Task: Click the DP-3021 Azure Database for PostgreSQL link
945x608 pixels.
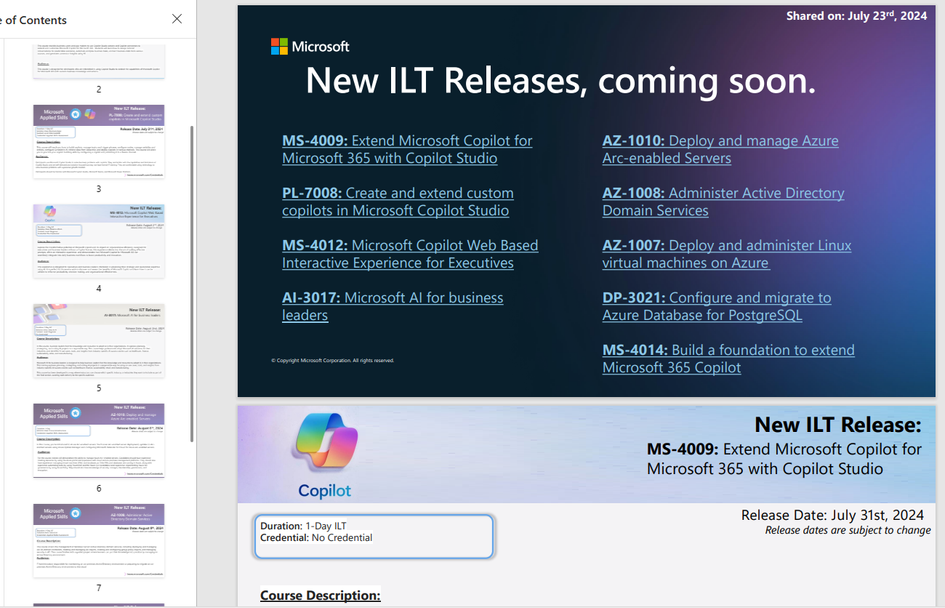Action: [717, 307]
